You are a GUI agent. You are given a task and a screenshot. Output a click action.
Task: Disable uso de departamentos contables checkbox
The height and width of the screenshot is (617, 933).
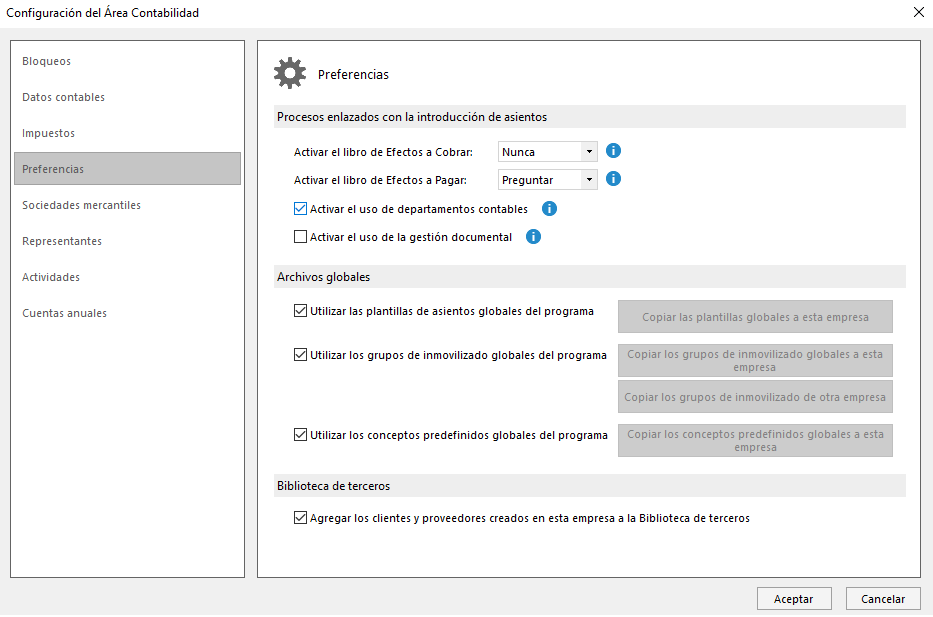[x=300, y=209]
